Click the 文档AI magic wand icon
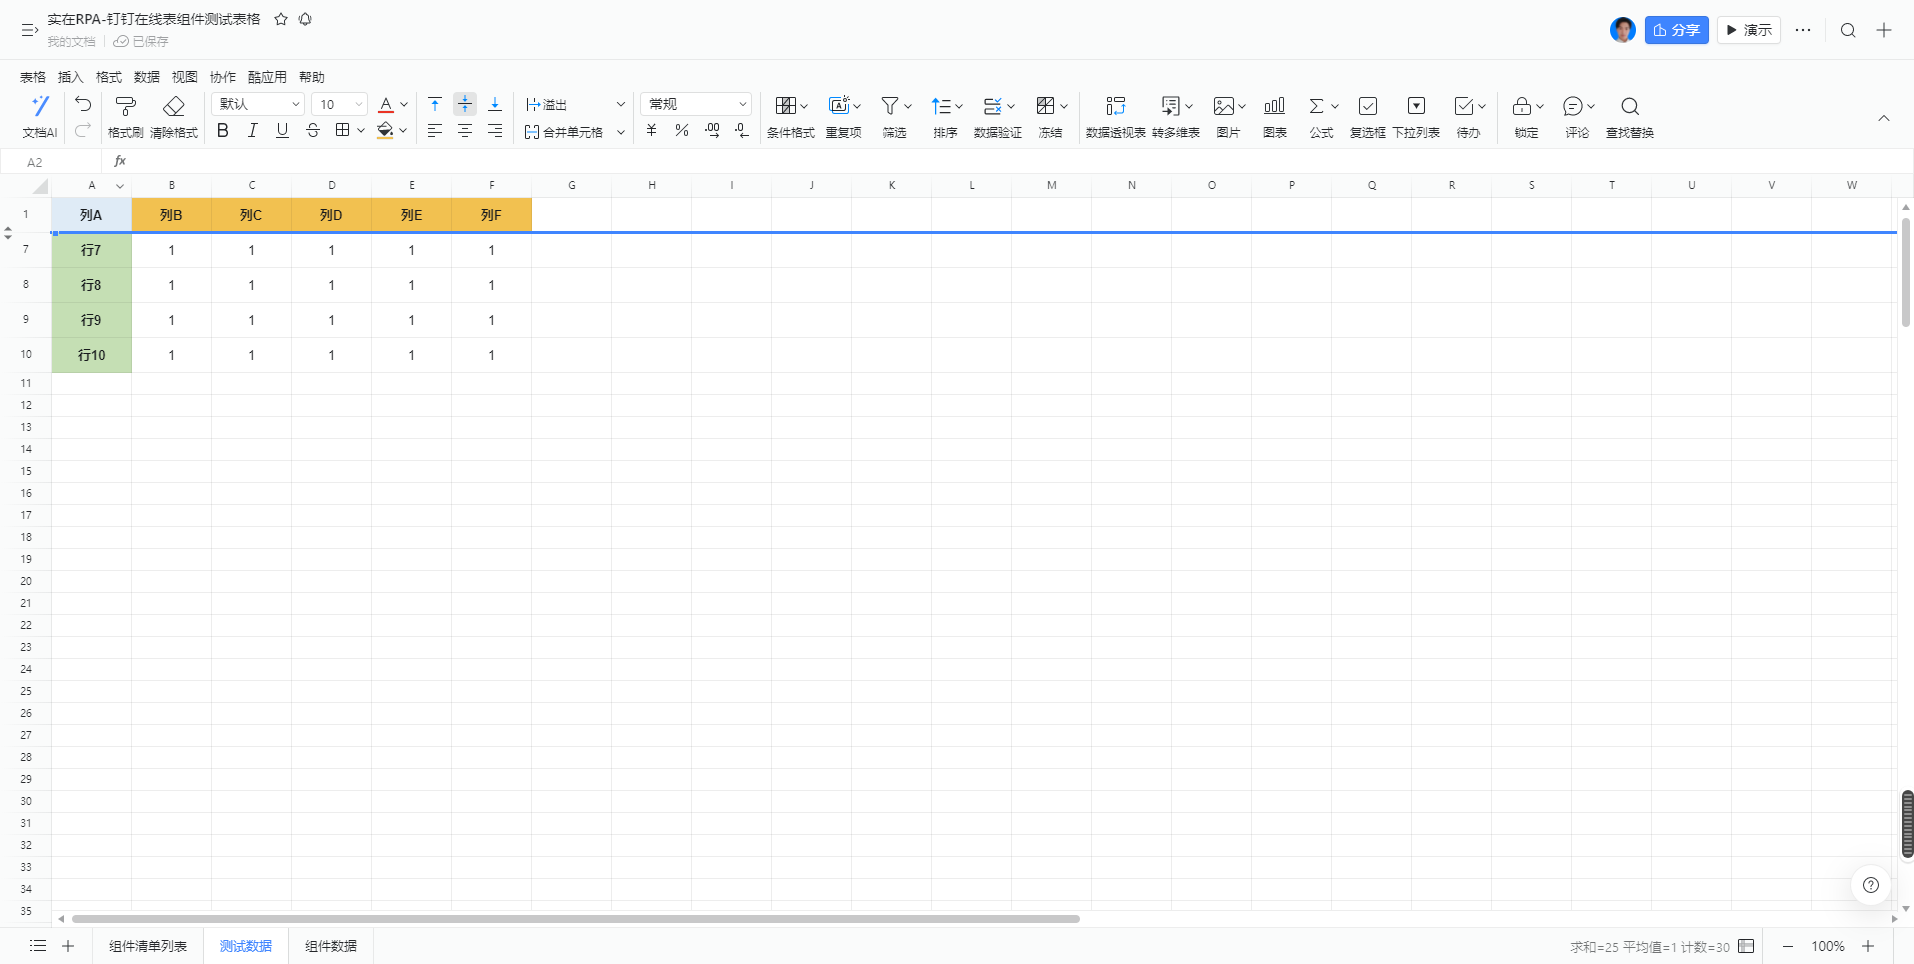Image resolution: width=1914 pixels, height=964 pixels. click(40, 107)
